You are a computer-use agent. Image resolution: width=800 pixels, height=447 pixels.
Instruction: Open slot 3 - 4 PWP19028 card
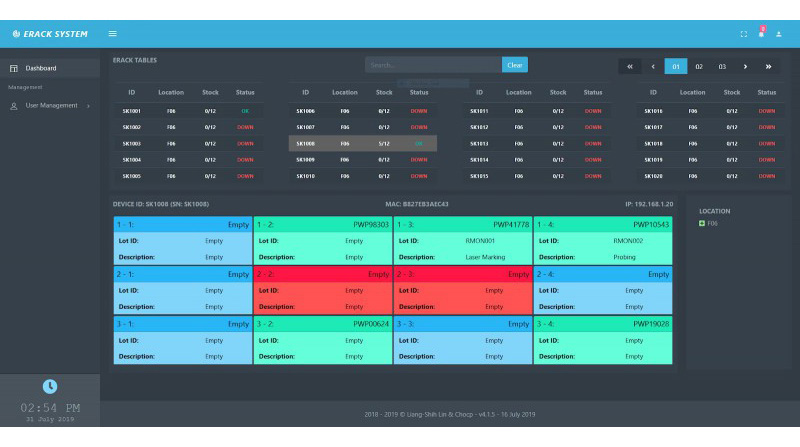tap(603, 340)
